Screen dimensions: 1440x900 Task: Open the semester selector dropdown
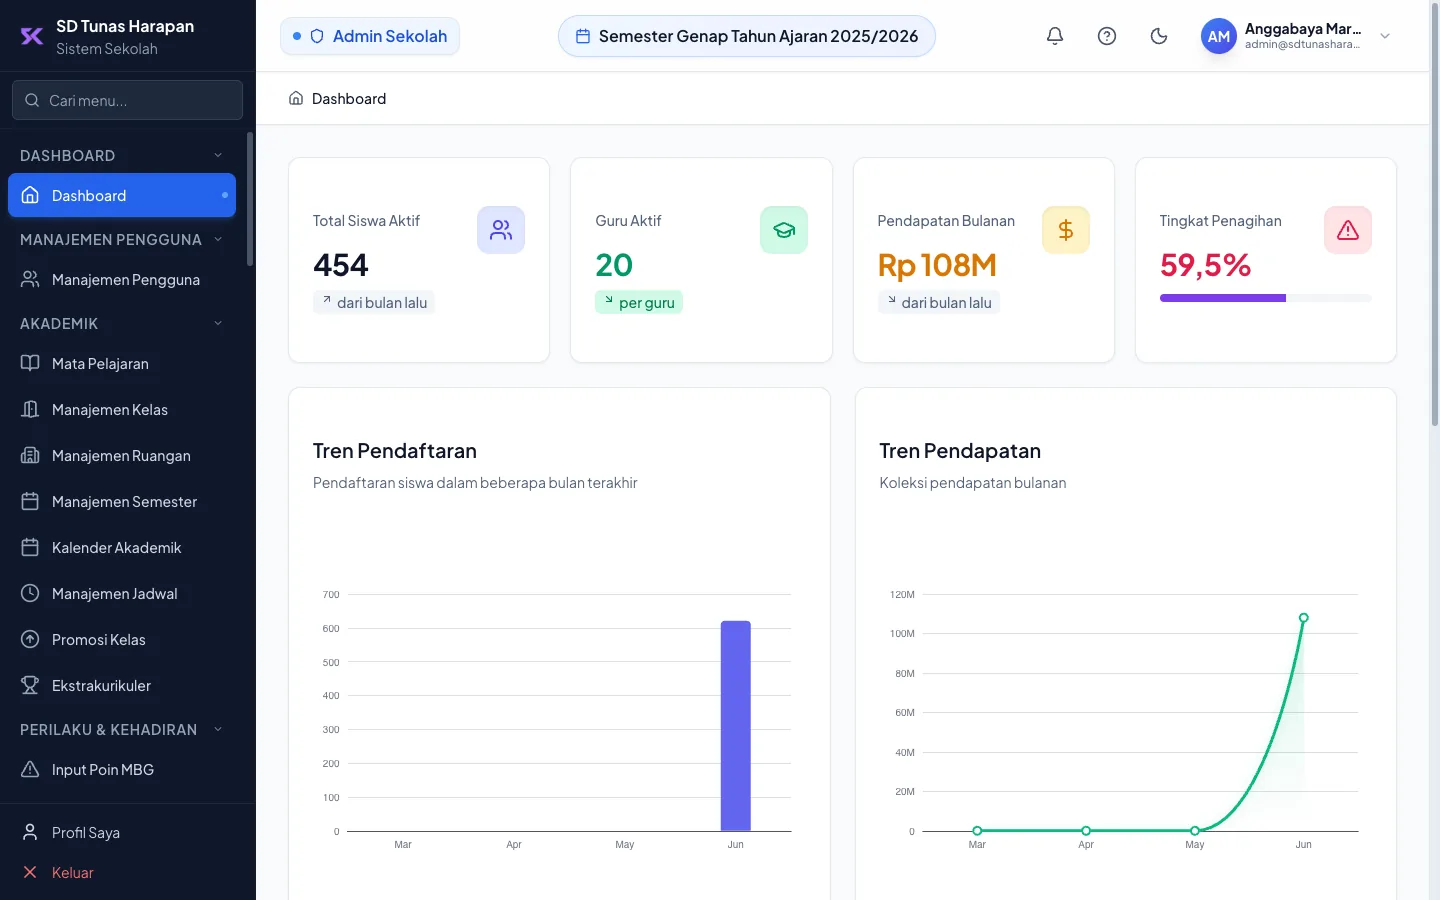pos(747,36)
